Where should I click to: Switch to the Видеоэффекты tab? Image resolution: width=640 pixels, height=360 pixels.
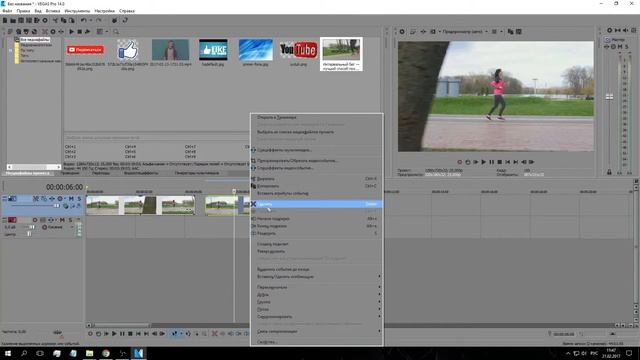click(140, 173)
